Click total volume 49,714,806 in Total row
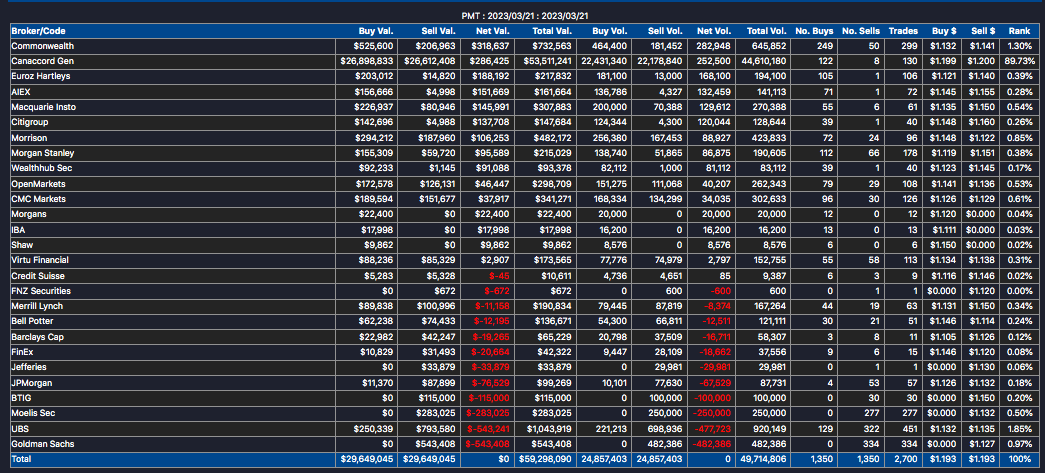The width and height of the screenshot is (1045, 473). click(x=762, y=459)
